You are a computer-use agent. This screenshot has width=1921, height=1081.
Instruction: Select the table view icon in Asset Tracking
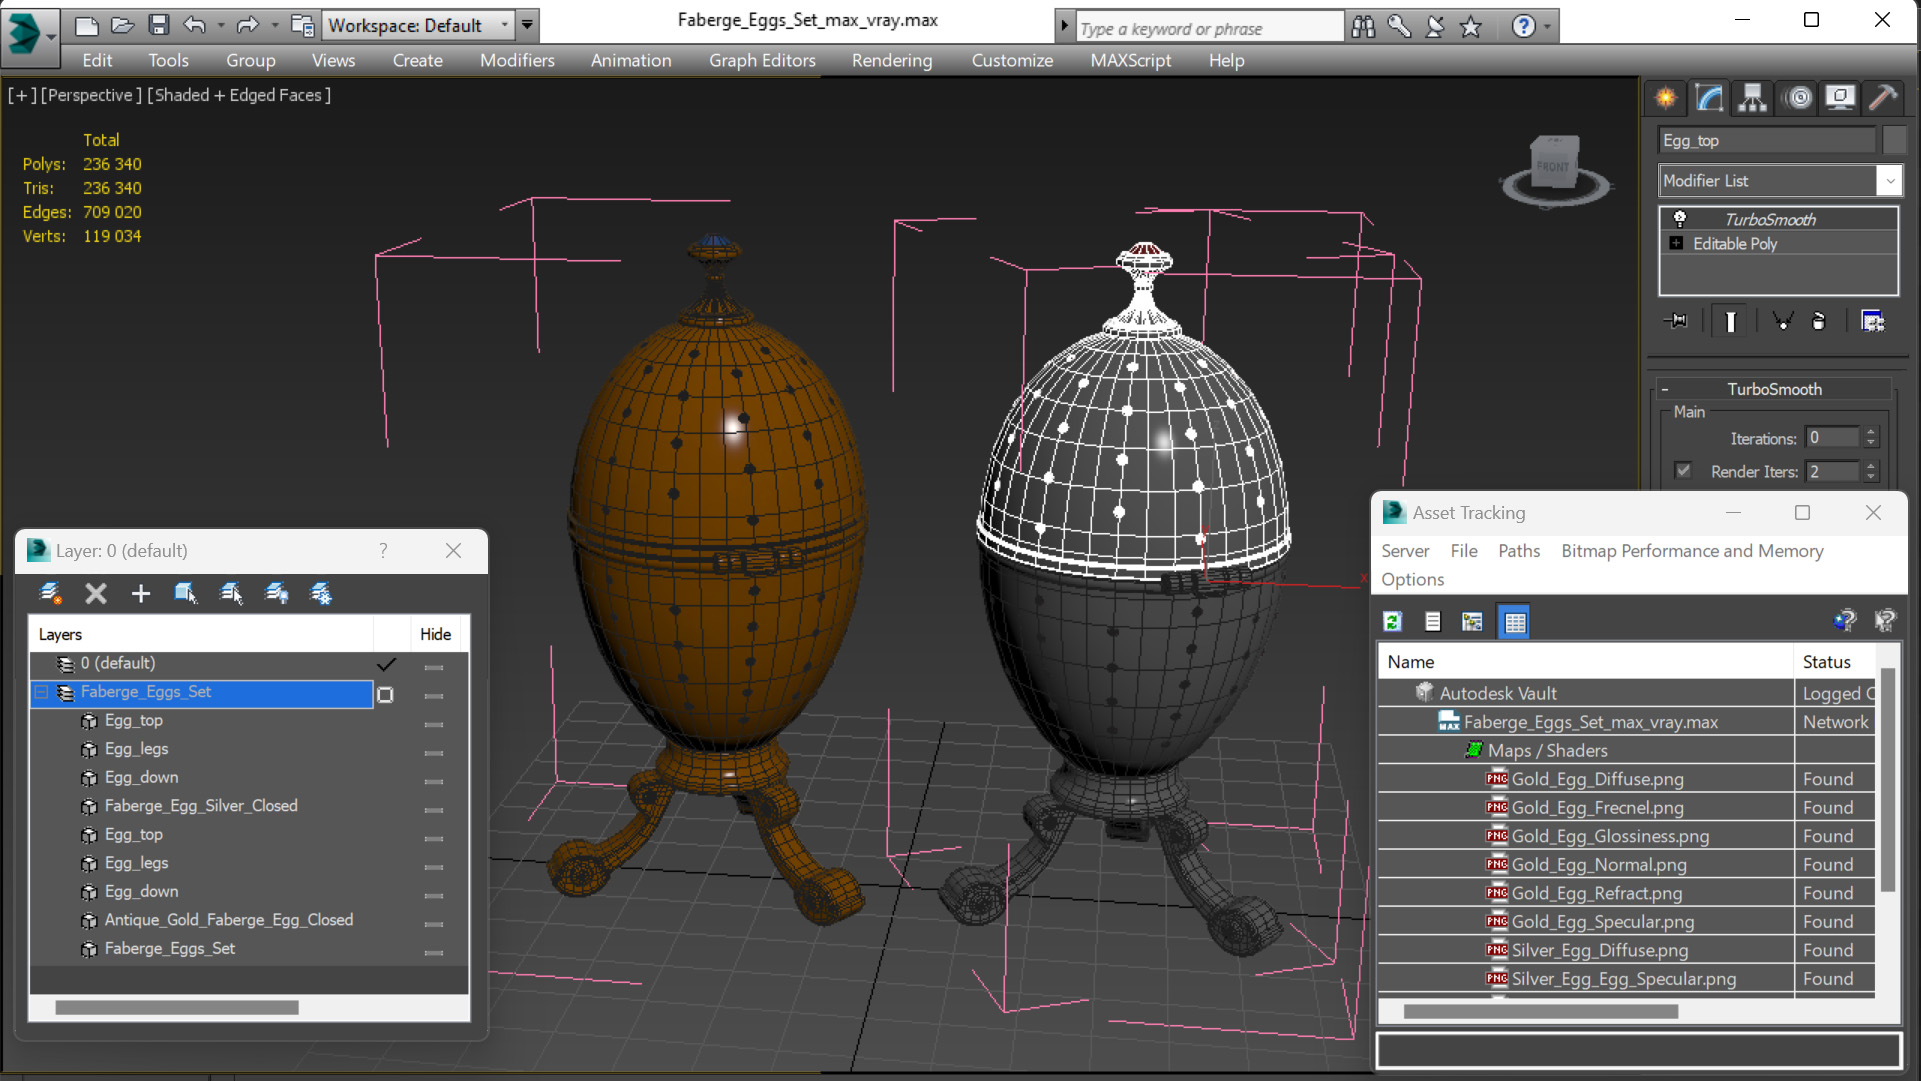[1514, 622]
